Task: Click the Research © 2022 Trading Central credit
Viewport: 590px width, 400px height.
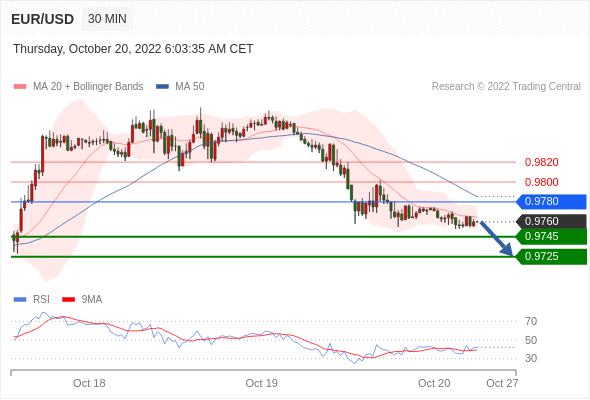Action: 506,87
